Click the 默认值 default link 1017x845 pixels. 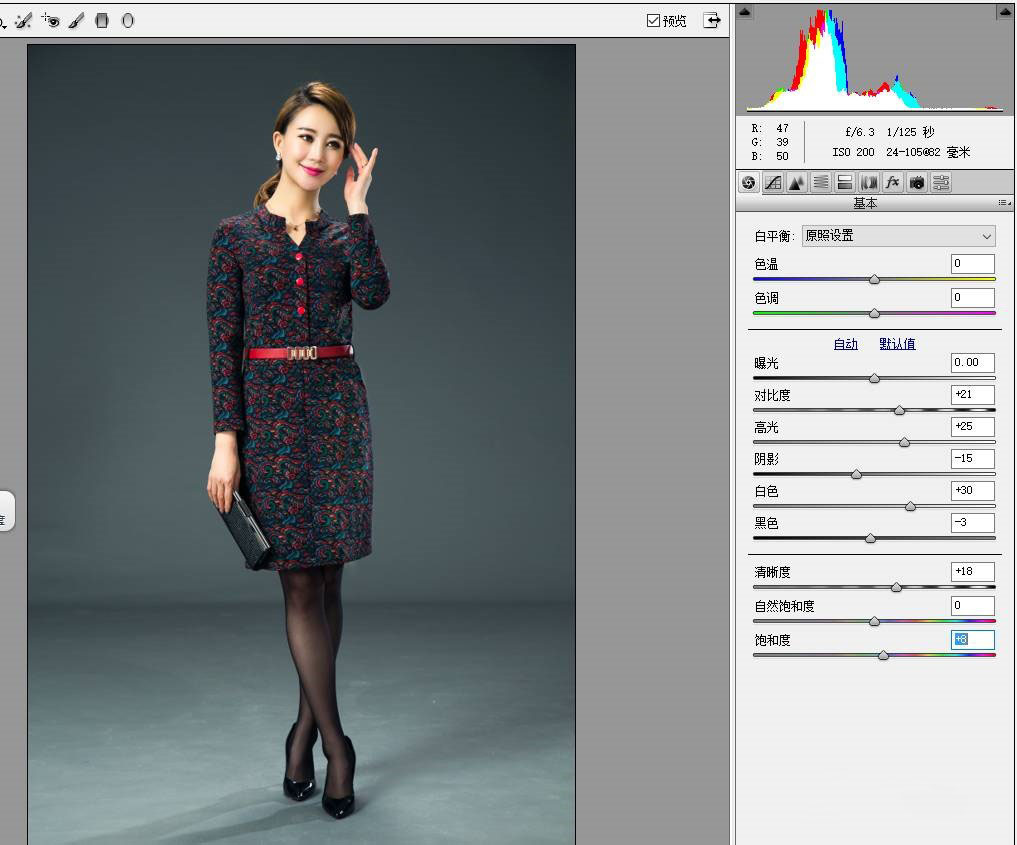897,344
